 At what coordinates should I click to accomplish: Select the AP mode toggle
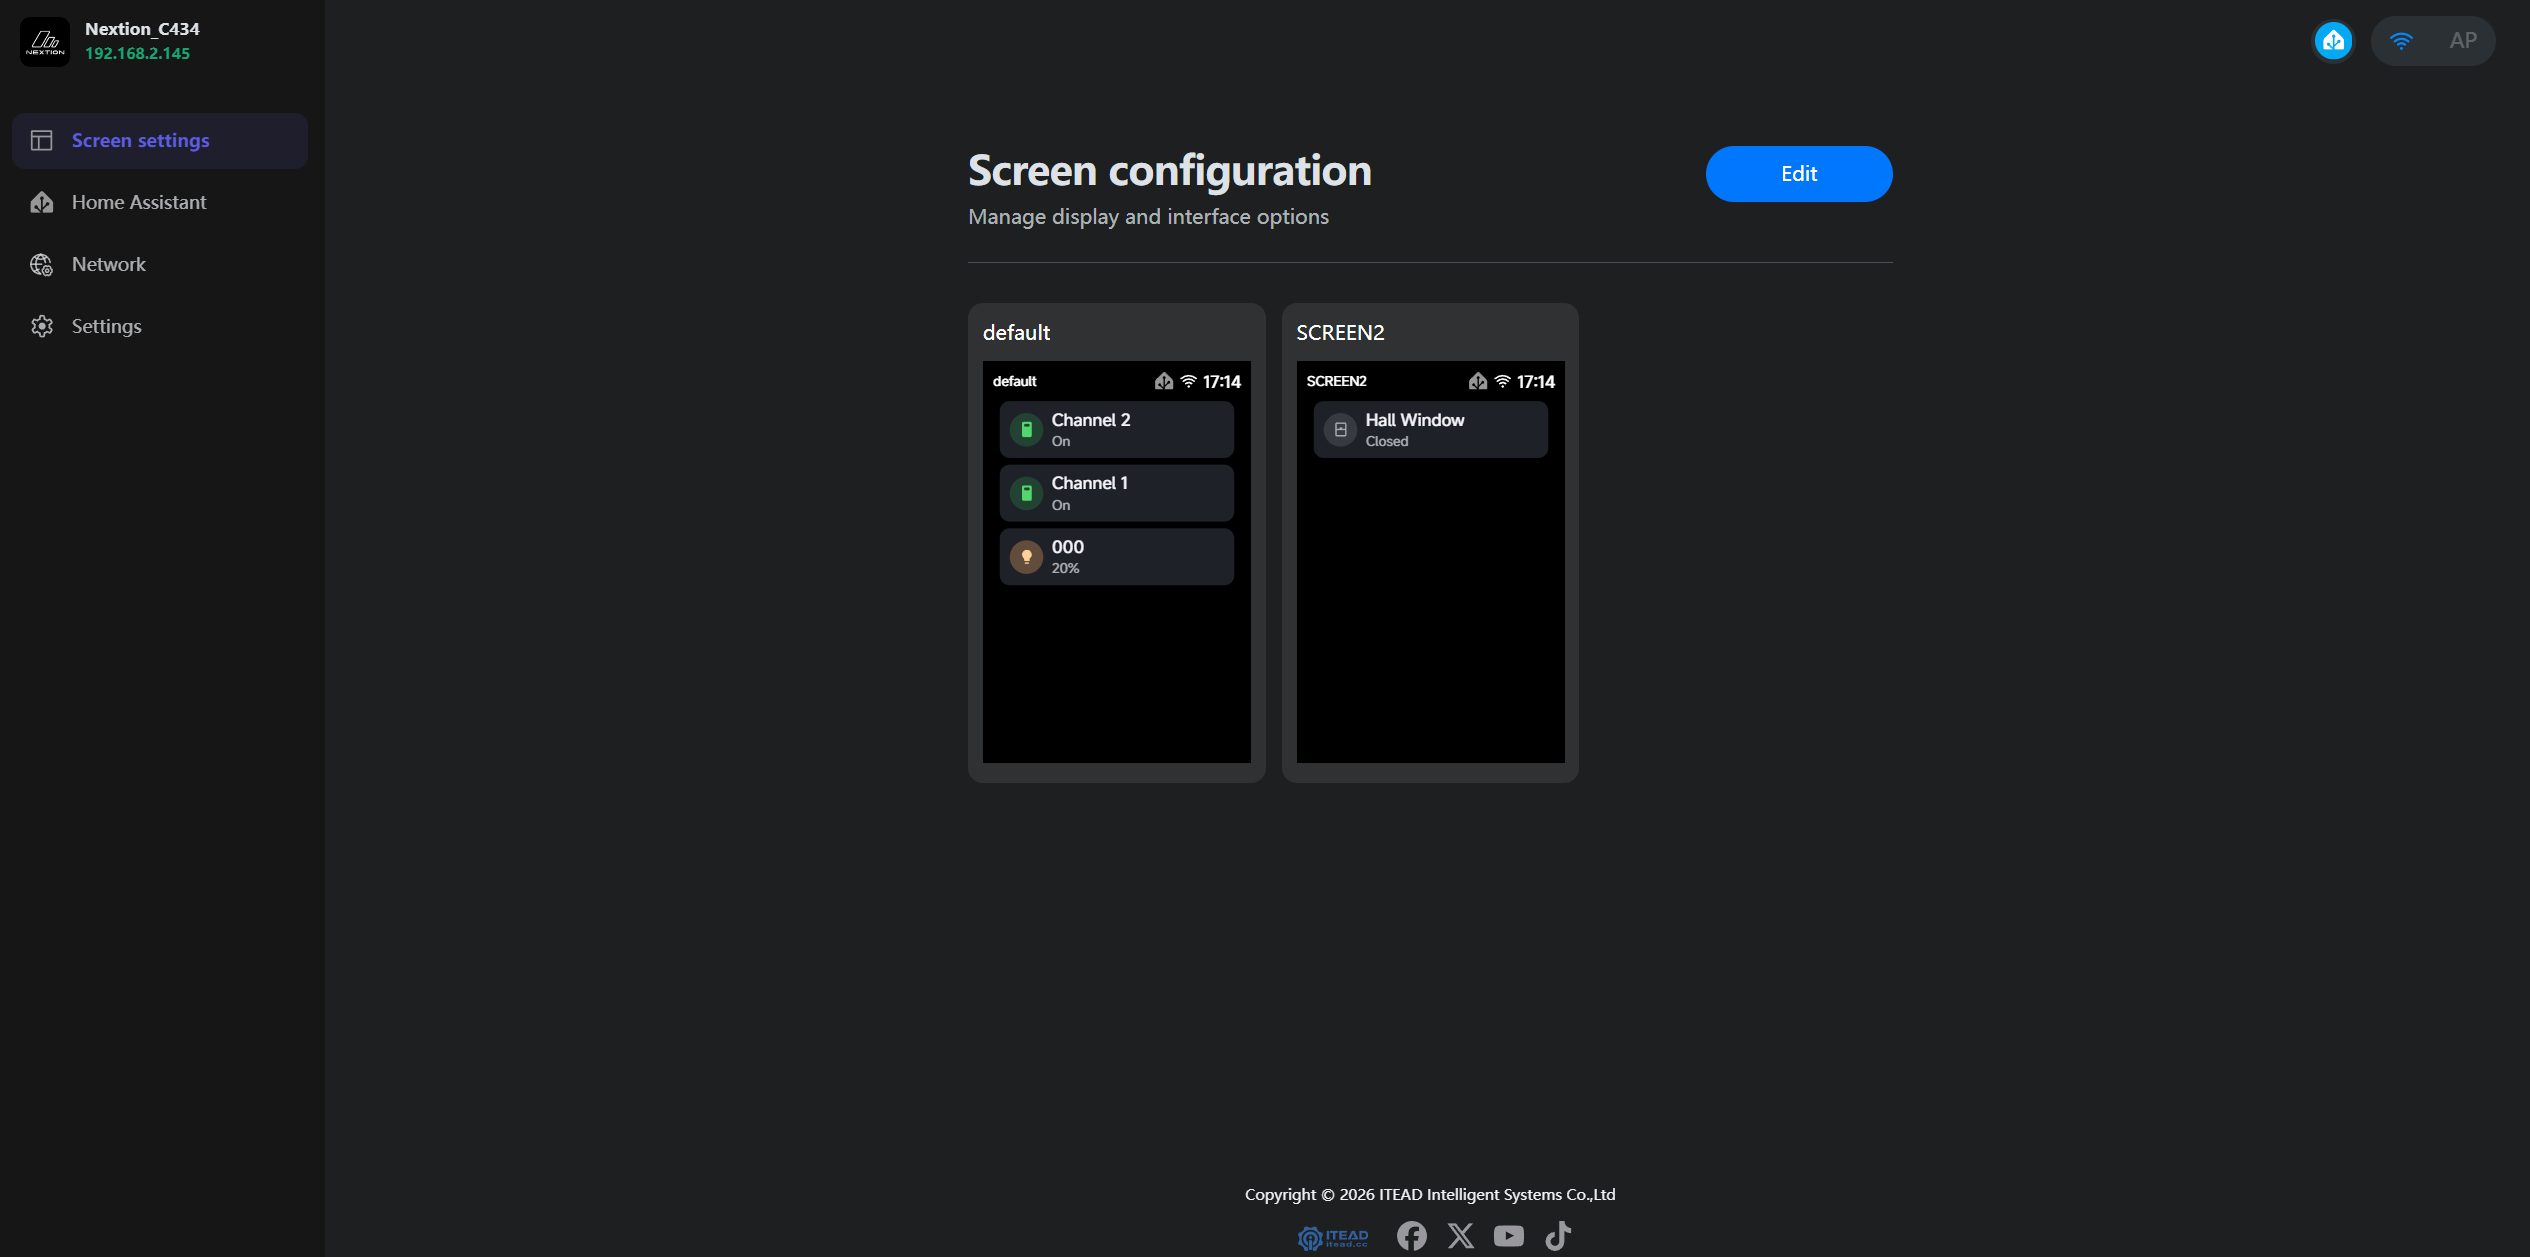2463,41
